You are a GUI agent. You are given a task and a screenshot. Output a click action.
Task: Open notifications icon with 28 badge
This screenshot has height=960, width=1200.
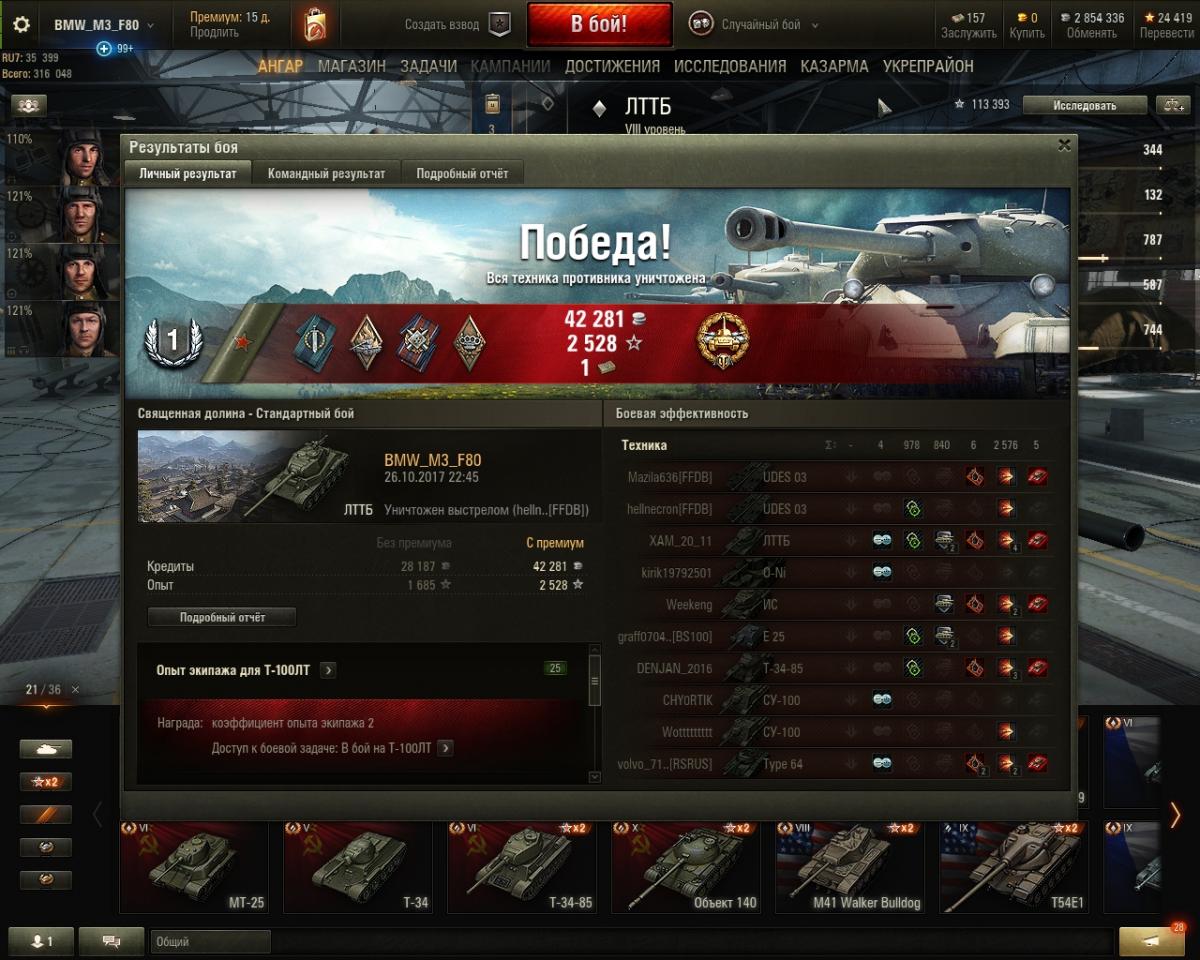pyautogui.click(x=1152, y=941)
